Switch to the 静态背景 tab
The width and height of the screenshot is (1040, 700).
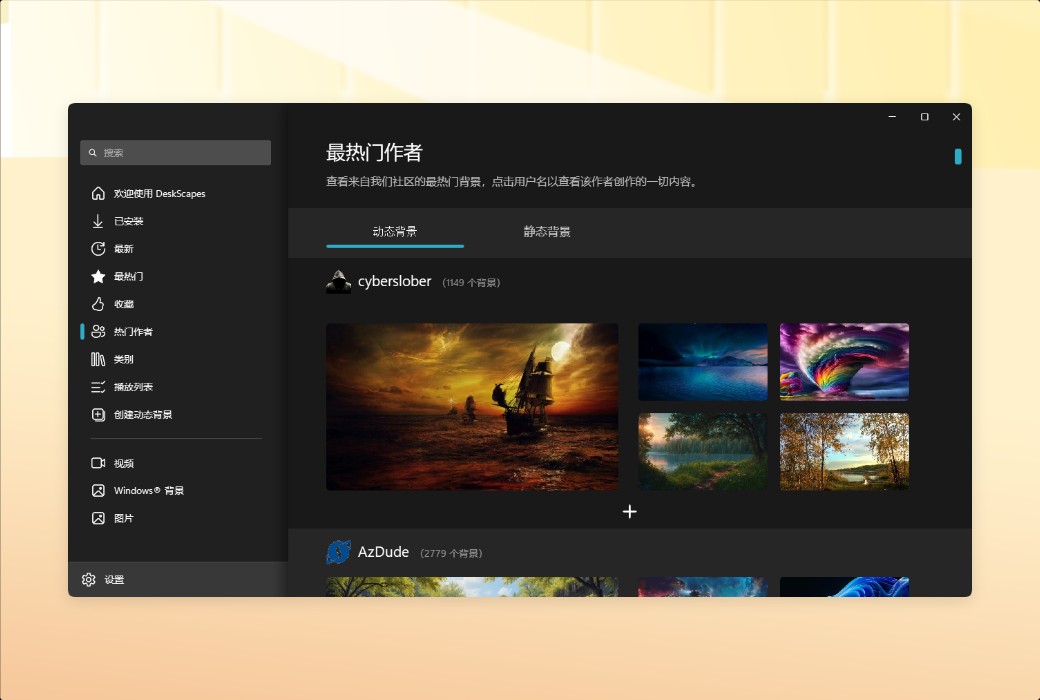tap(546, 230)
